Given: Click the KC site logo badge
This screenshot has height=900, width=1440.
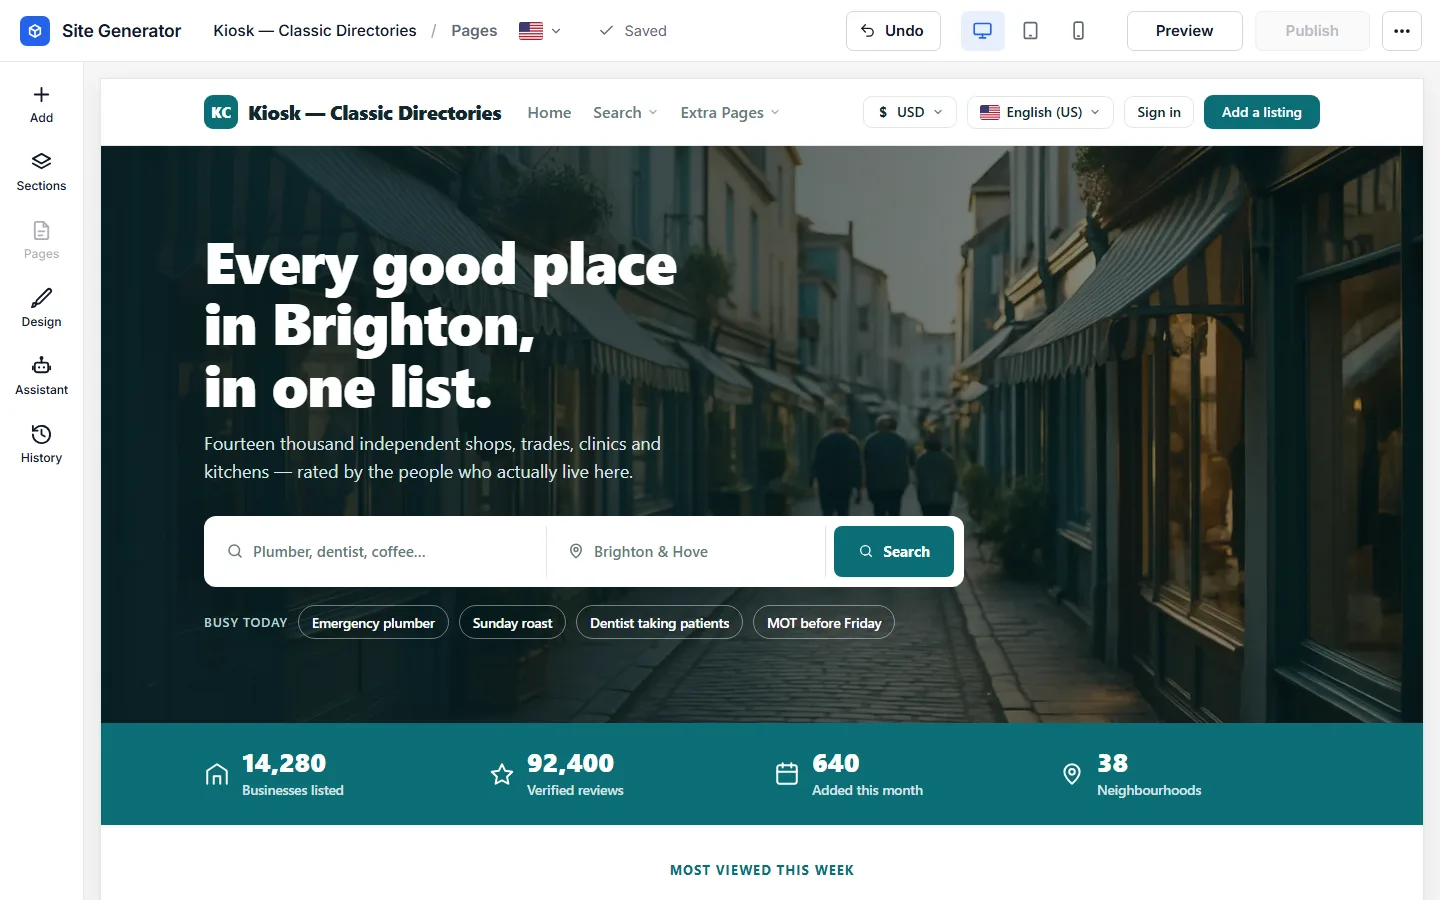Looking at the screenshot, I should [x=221, y=112].
